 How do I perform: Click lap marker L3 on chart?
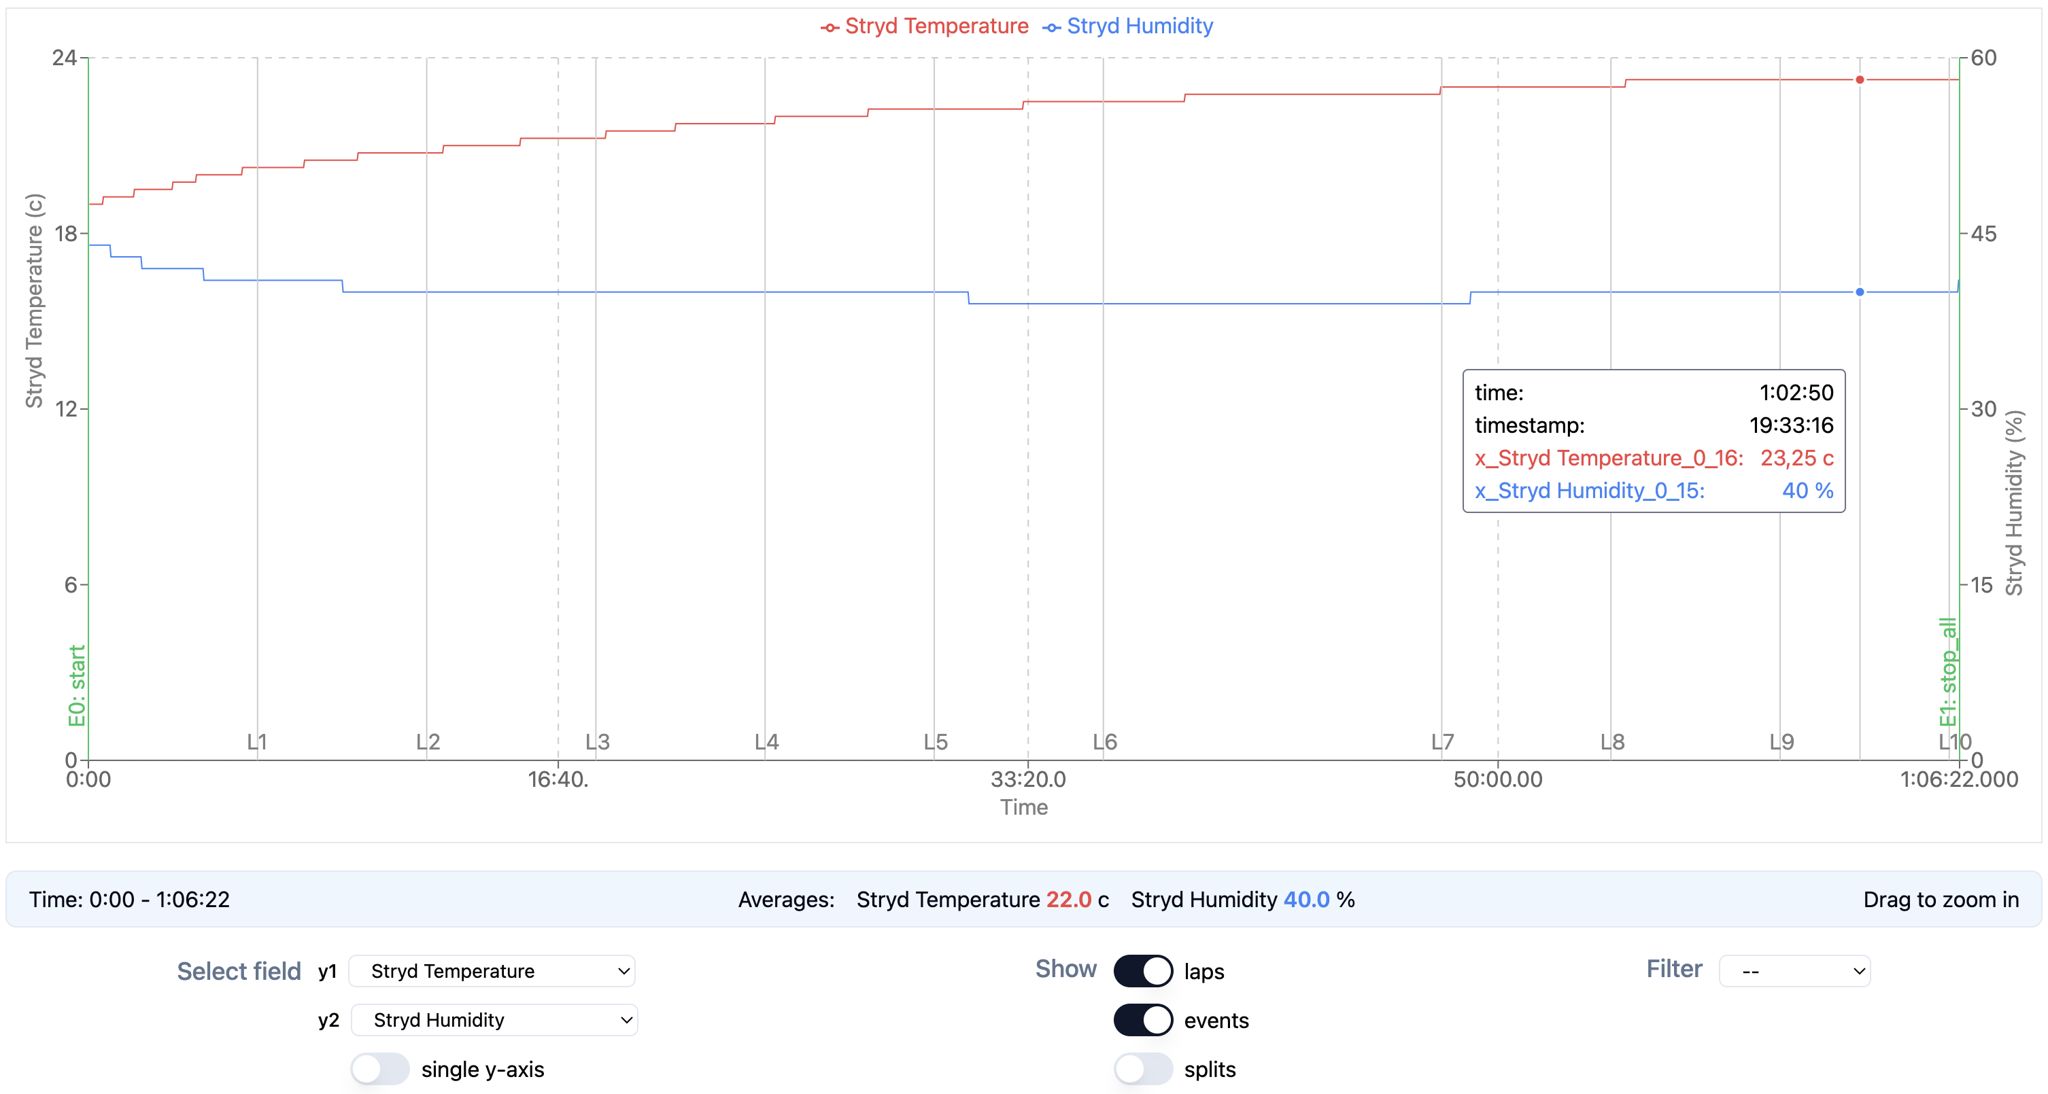[x=597, y=742]
